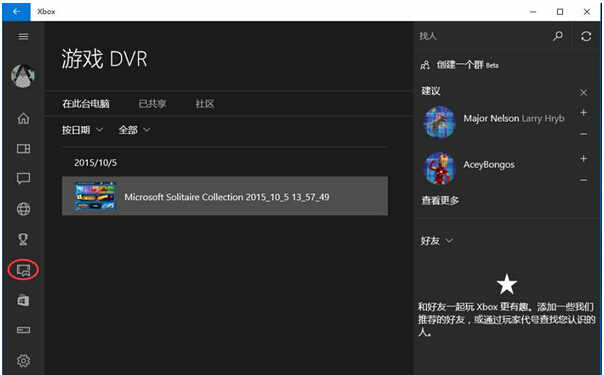Dismiss the 建议 suggestions section
The image size is (604, 375).
point(584,92)
